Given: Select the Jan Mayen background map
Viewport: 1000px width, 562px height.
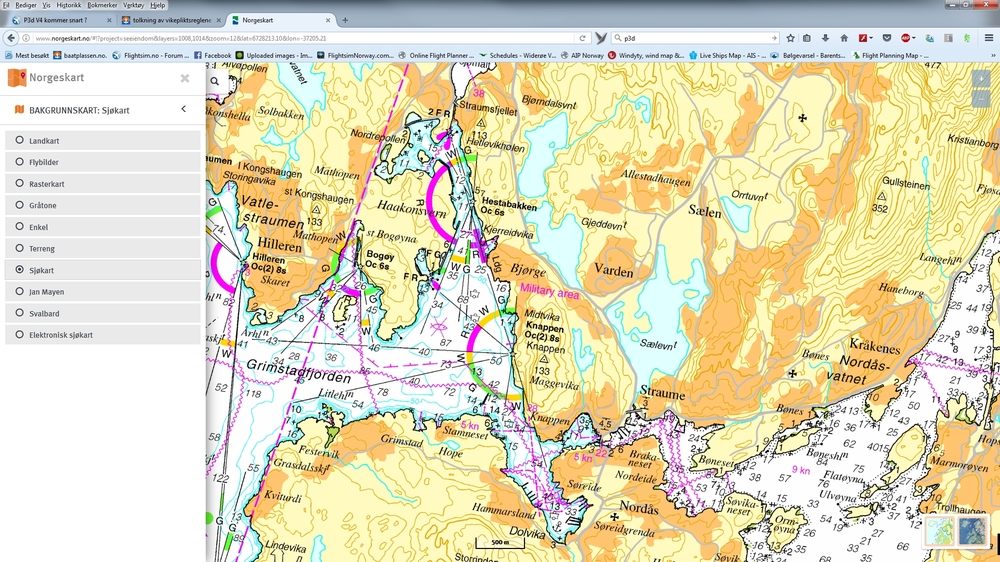Looking at the screenshot, I should pos(103,292).
